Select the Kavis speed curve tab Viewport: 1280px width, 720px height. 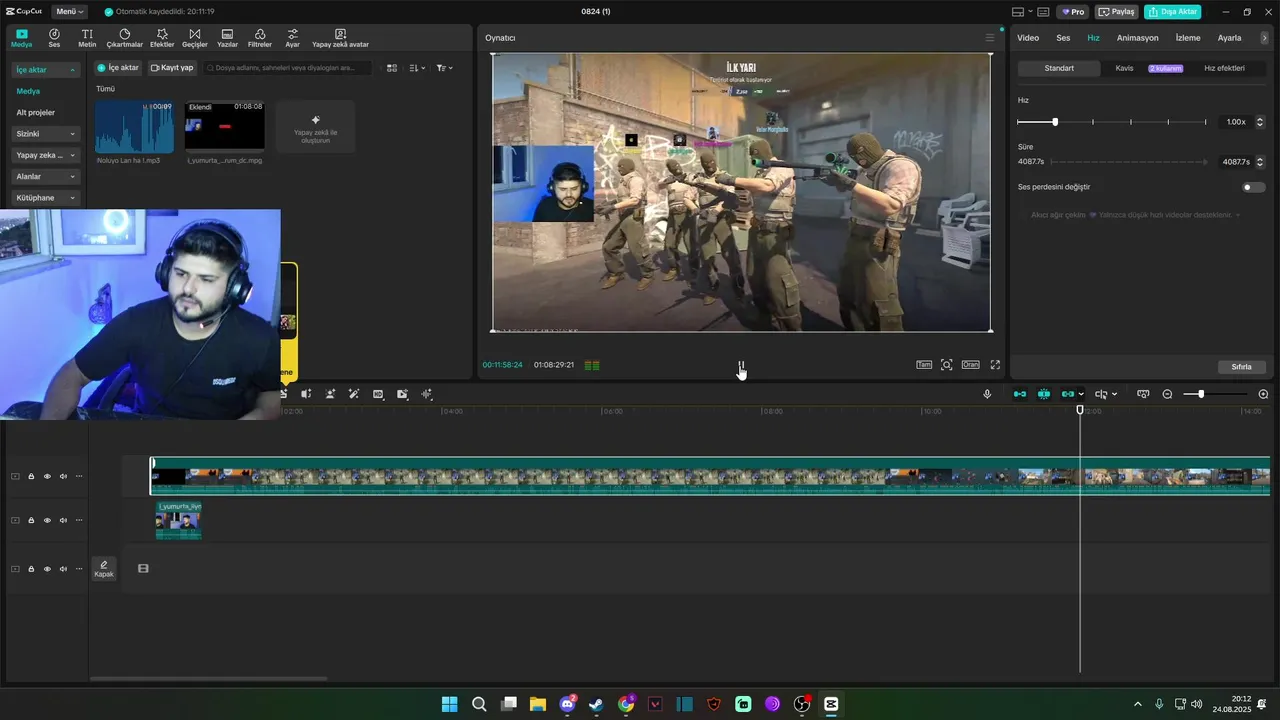tap(1124, 68)
